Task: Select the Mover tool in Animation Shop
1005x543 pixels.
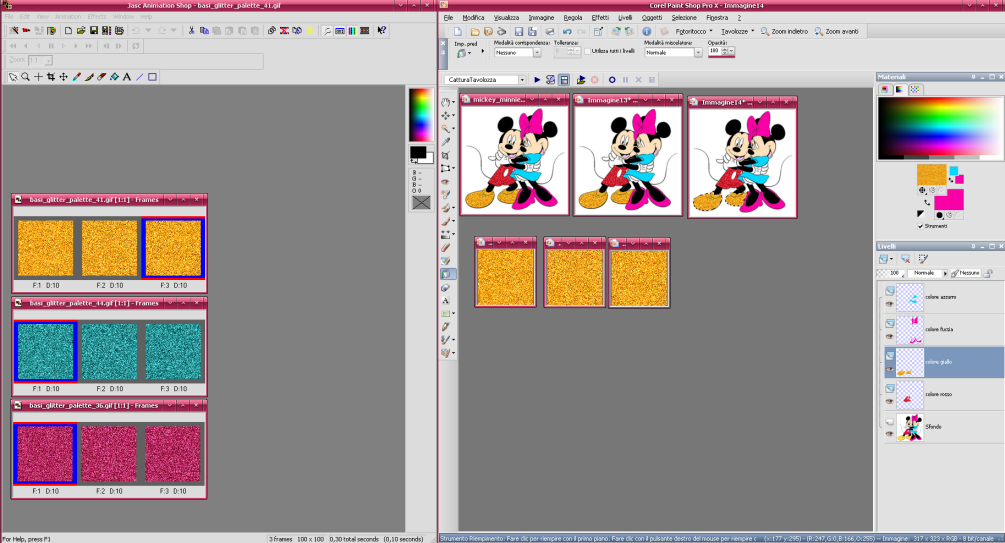Action: (63, 77)
